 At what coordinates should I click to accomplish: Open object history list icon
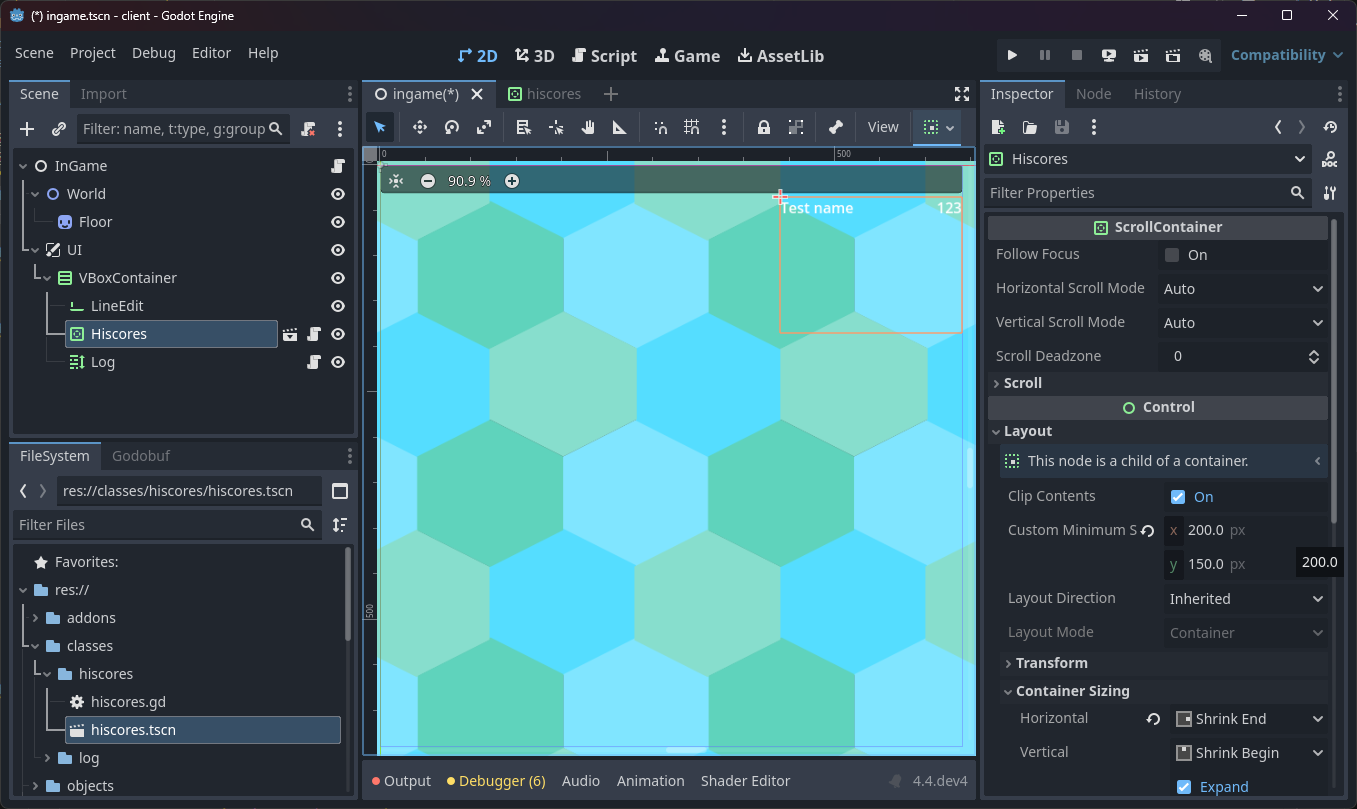[1329, 127]
